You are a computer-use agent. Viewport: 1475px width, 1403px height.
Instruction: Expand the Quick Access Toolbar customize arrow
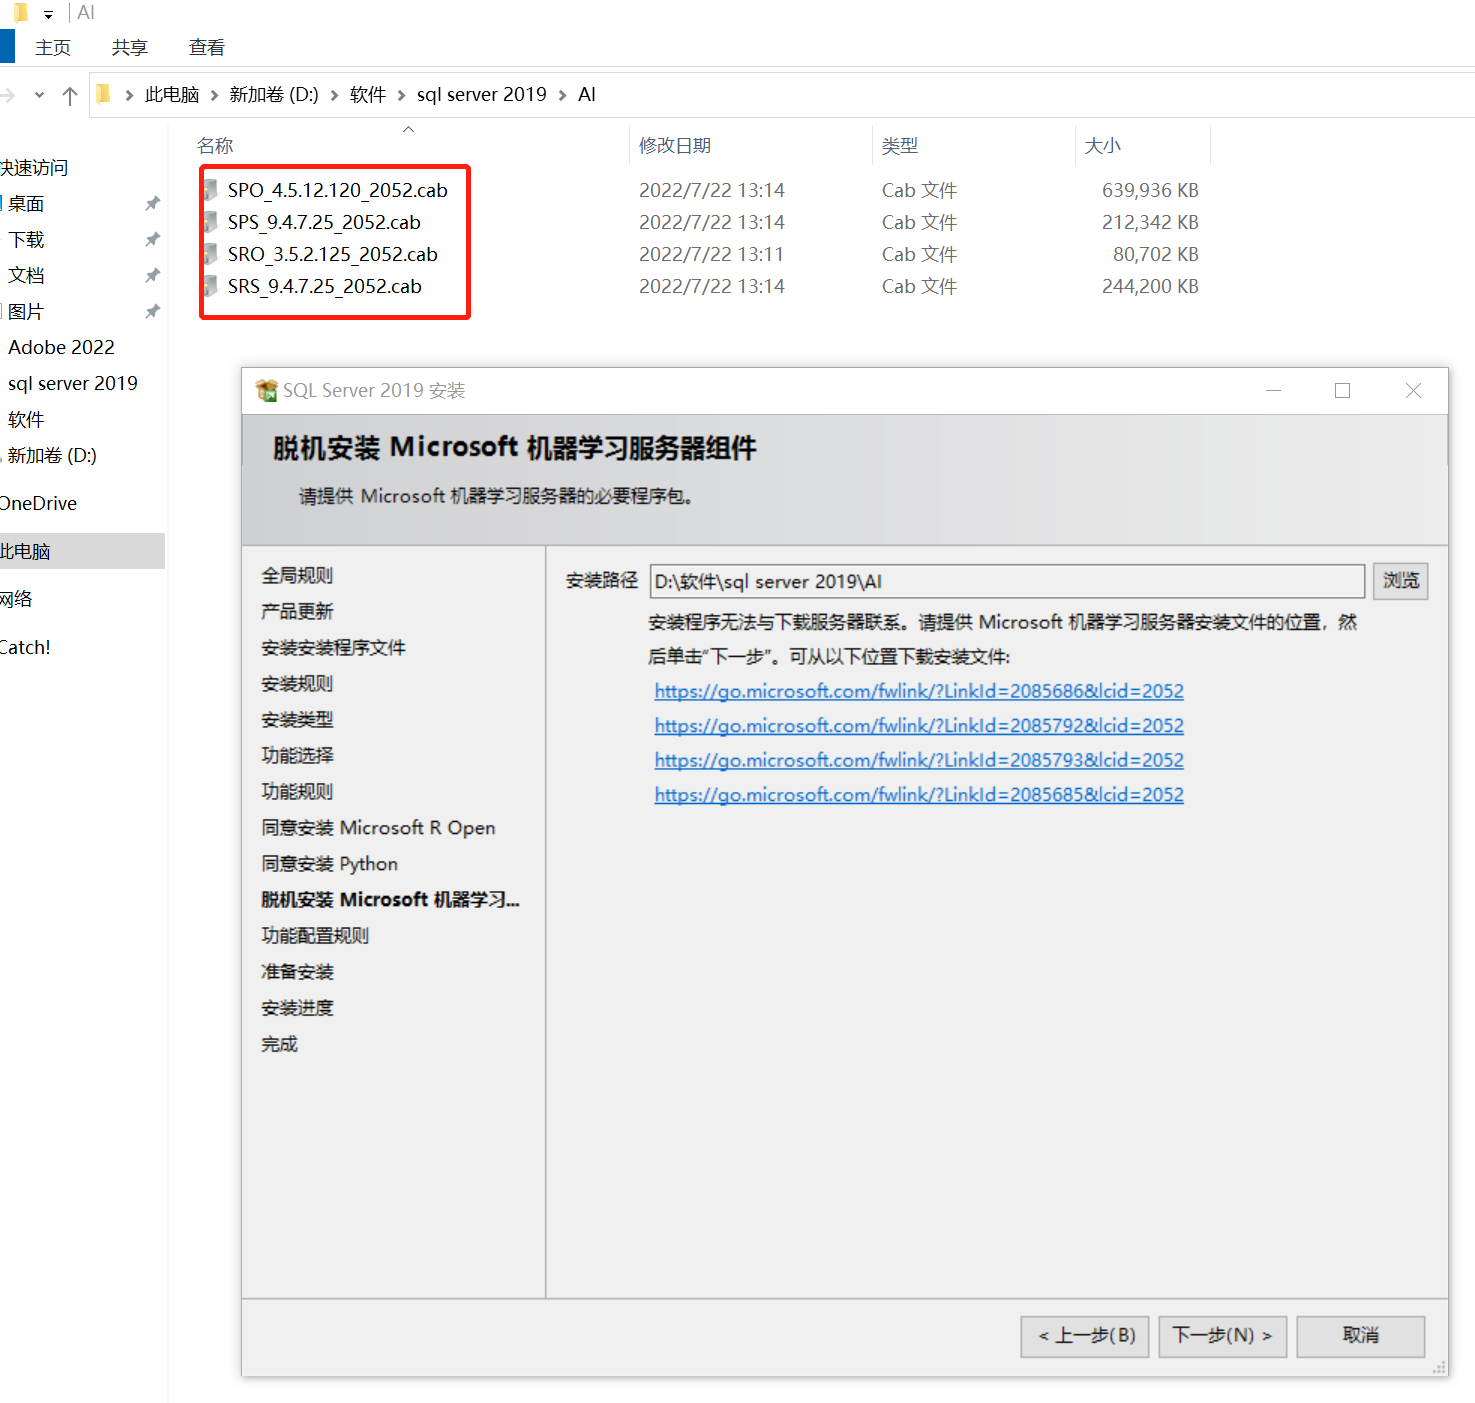(48, 14)
